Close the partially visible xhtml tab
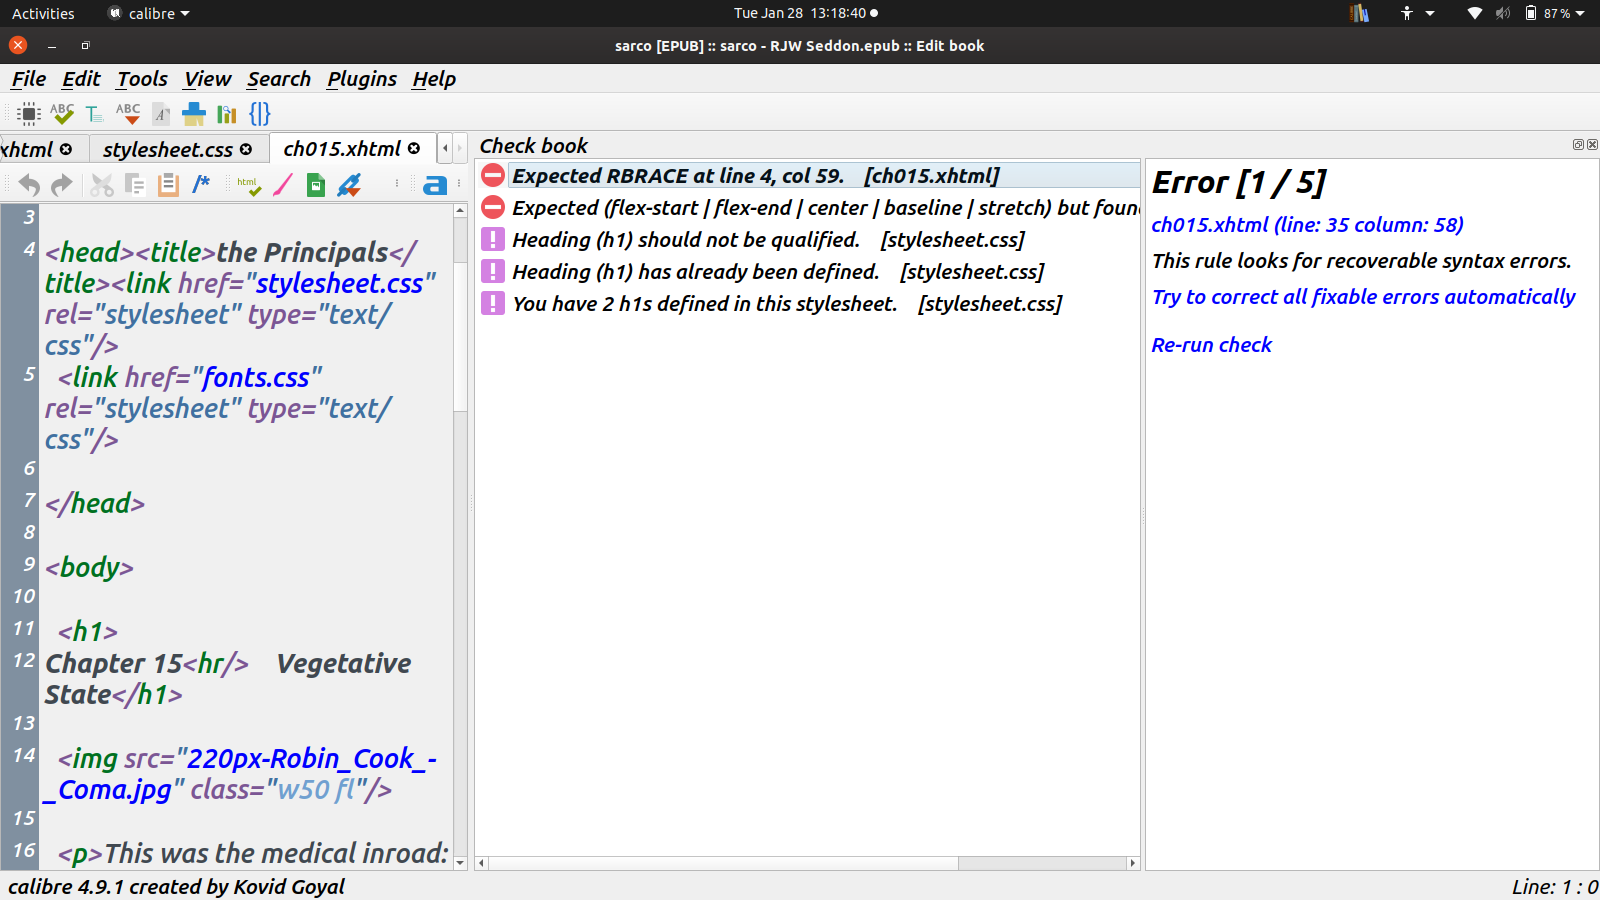 [66, 149]
